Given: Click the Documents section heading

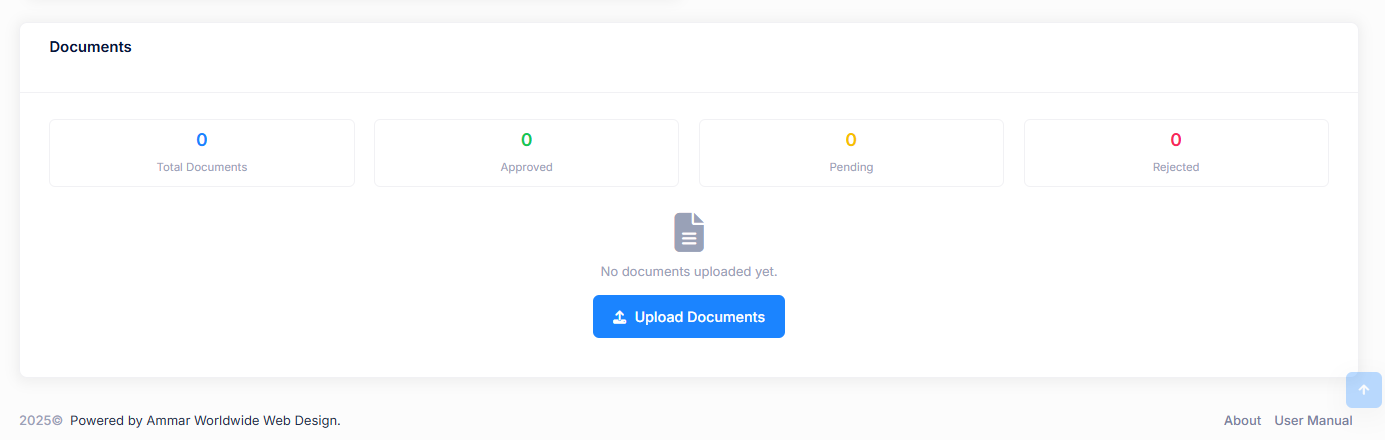Looking at the screenshot, I should (x=90, y=47).
